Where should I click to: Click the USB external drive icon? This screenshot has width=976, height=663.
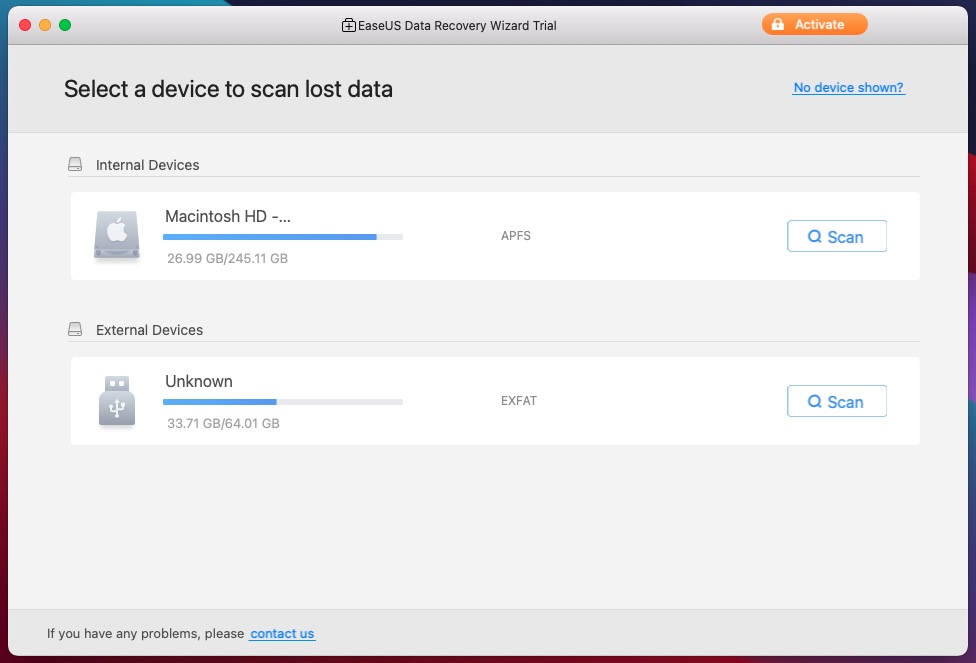click(x=117, y=401)
